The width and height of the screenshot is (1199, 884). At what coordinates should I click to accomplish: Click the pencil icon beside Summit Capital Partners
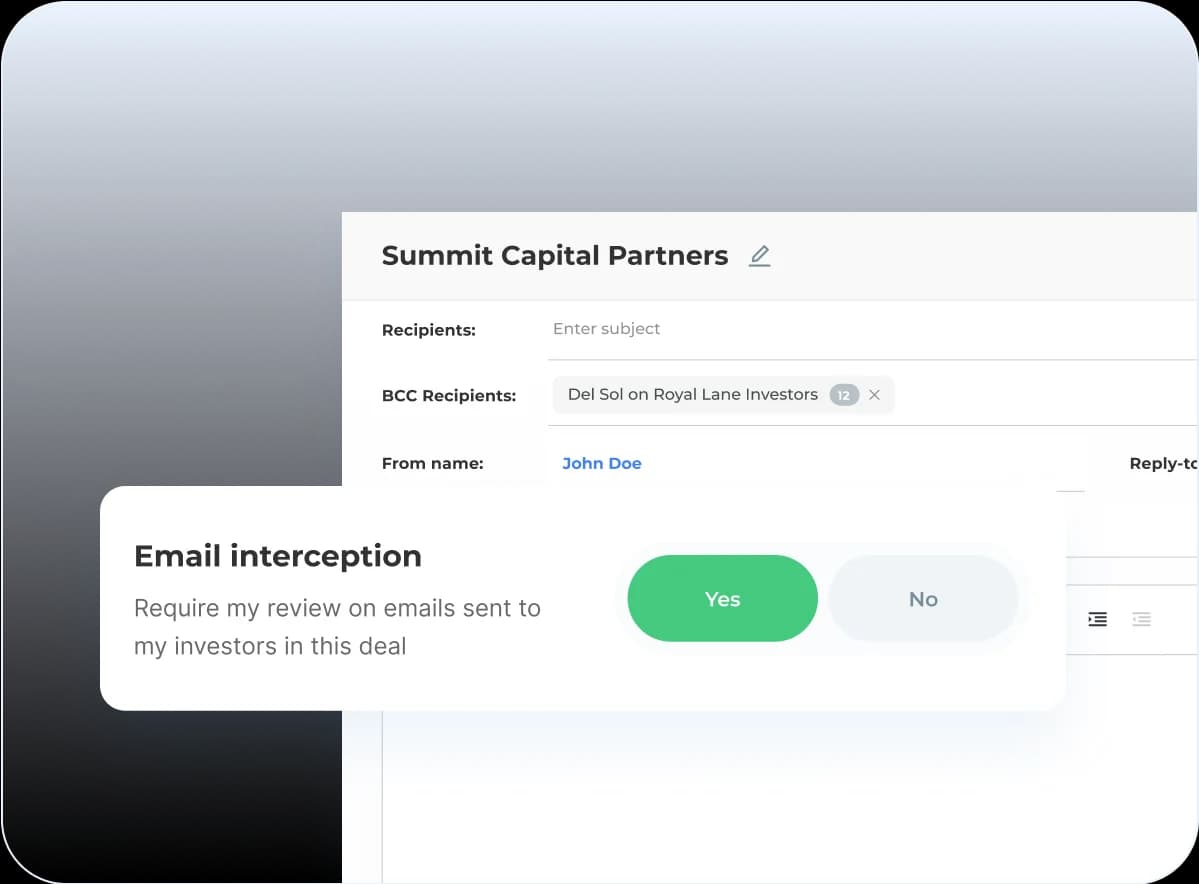click(760, 256)
